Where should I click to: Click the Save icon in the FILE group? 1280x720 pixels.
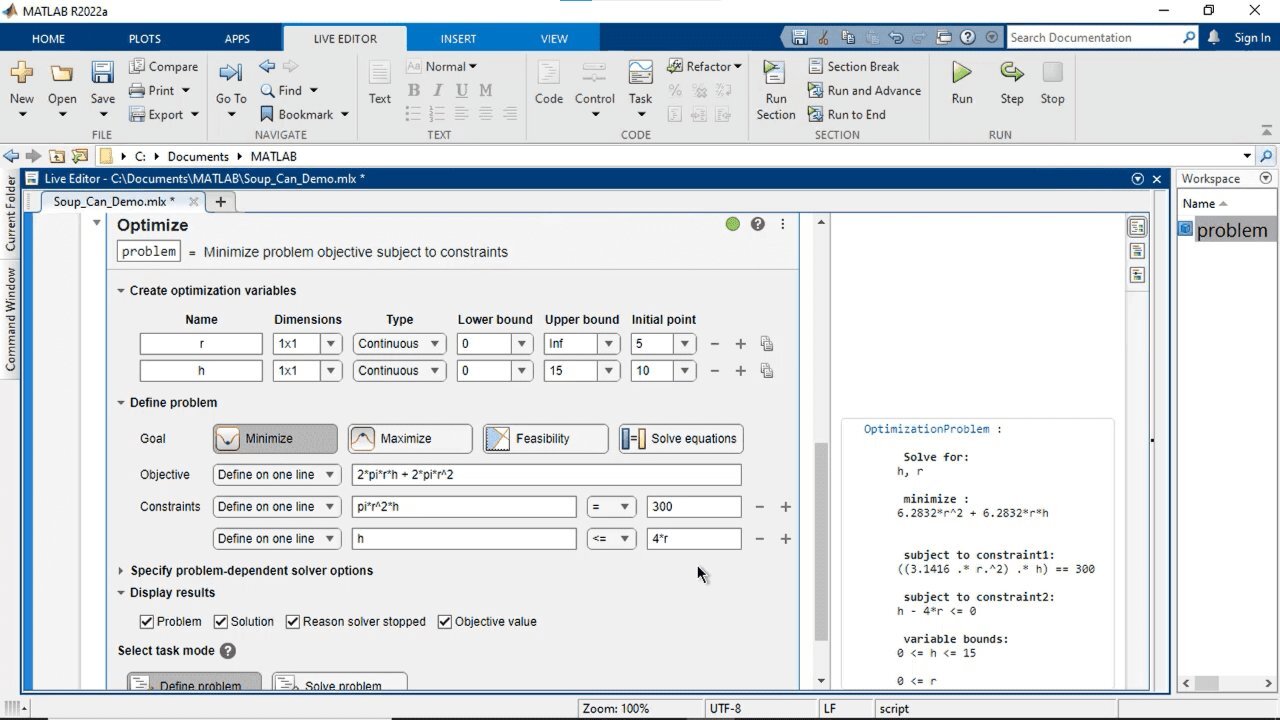pos(102,73)
